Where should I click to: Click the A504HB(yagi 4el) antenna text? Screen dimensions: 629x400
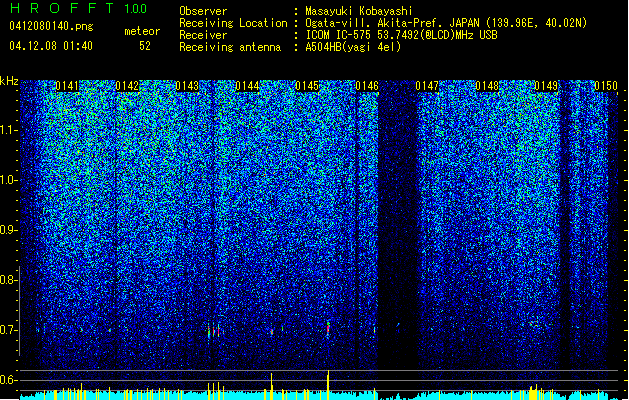[353, 47]
